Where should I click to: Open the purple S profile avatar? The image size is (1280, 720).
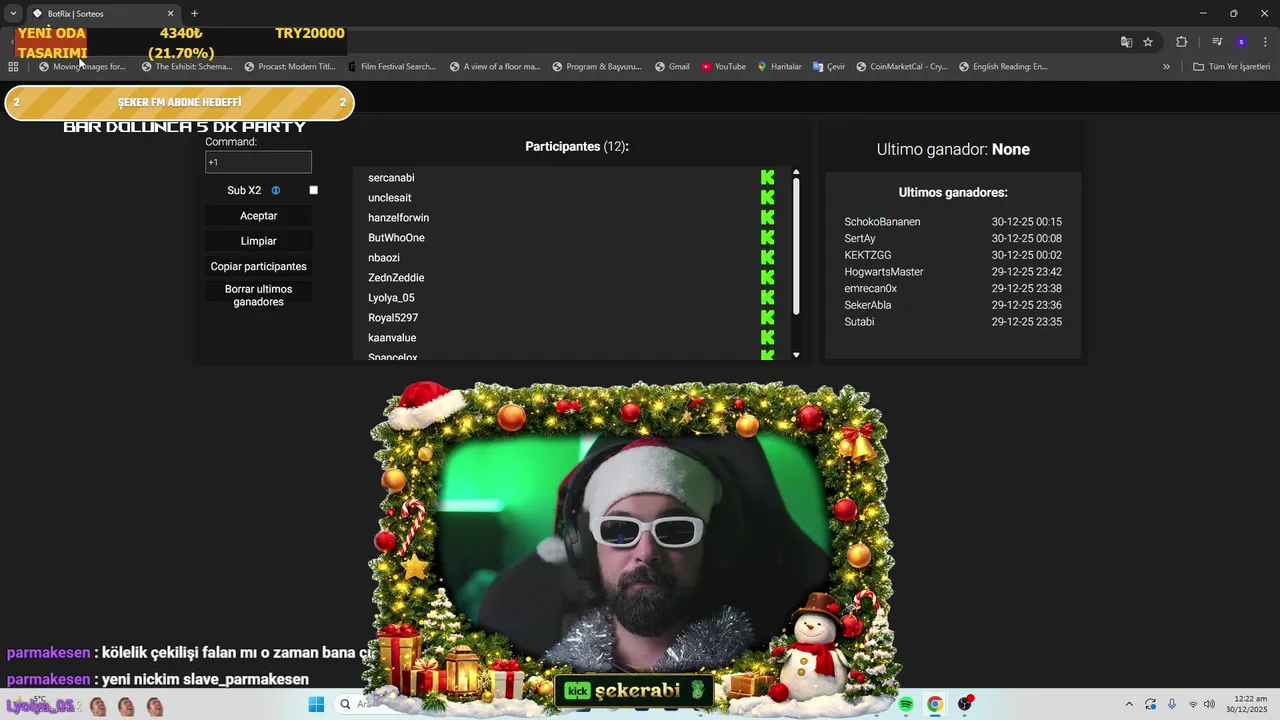[1241, 42]
